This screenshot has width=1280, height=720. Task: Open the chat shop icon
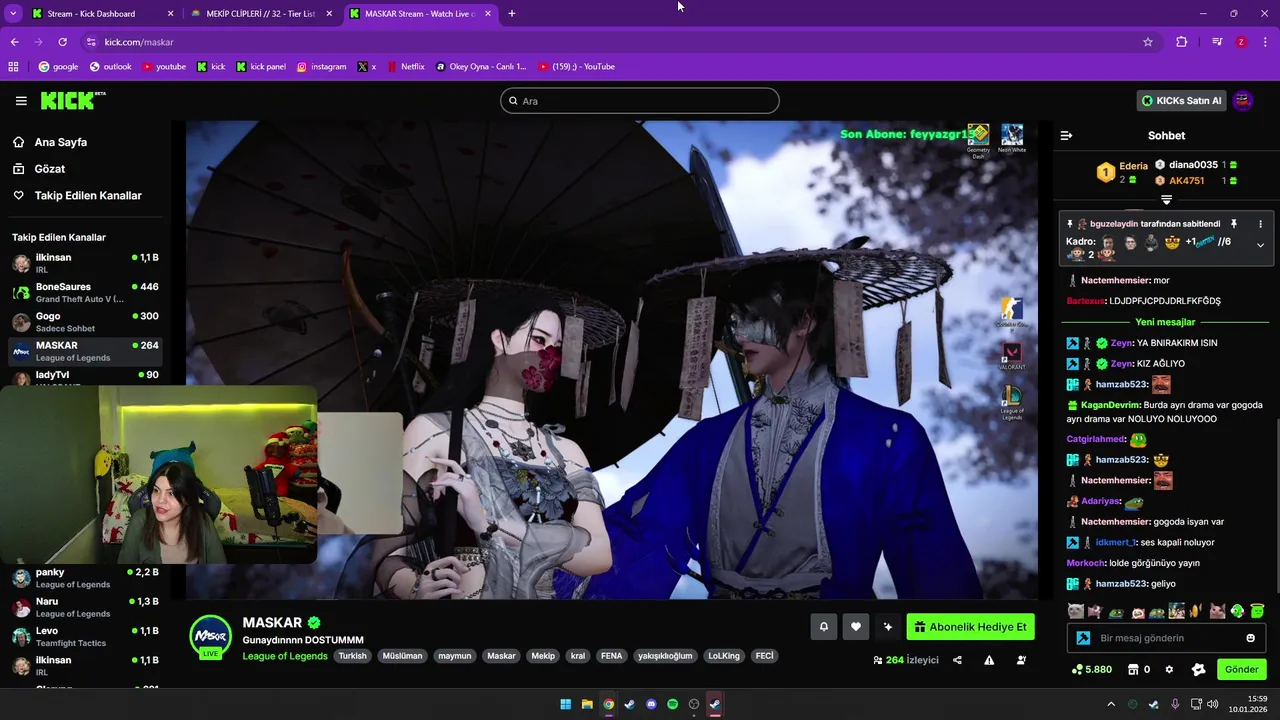(x=1133, y=669)
